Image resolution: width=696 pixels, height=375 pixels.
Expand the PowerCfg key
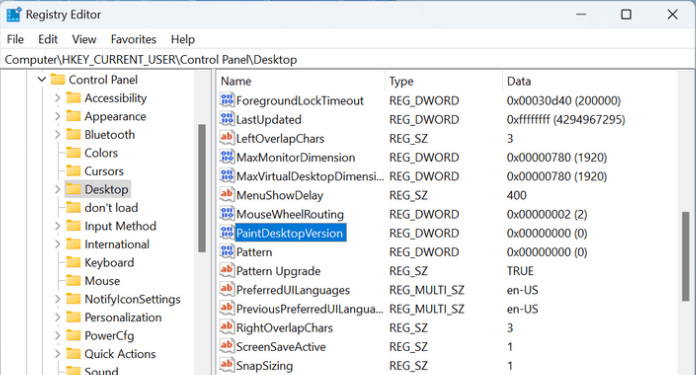57,336
